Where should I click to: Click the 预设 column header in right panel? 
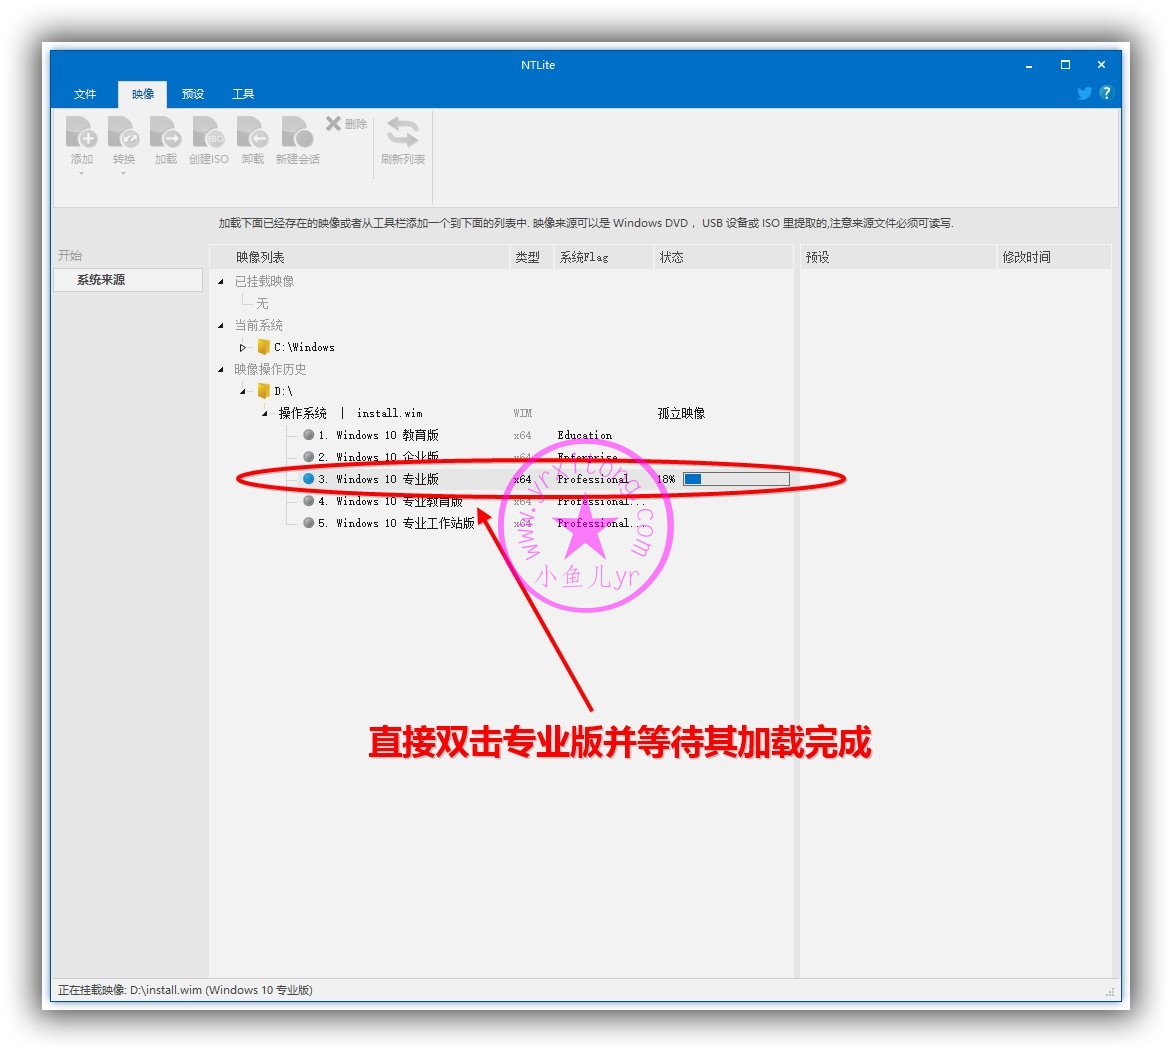(x=898, y=257)
